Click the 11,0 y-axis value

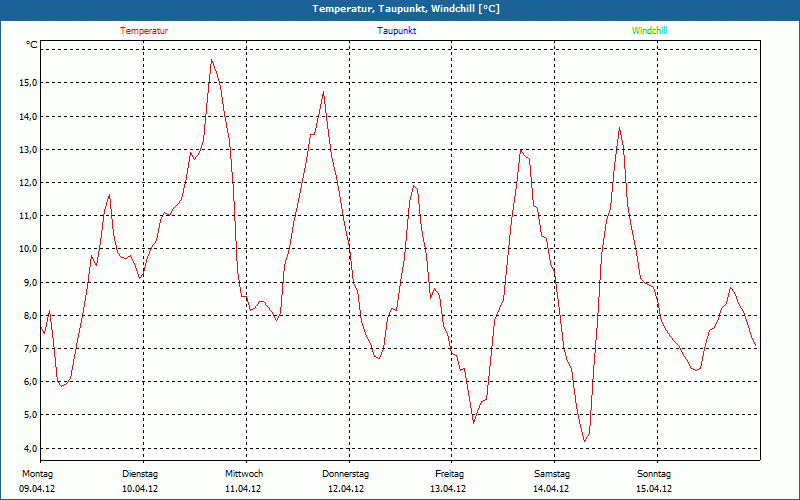[27, 216]
